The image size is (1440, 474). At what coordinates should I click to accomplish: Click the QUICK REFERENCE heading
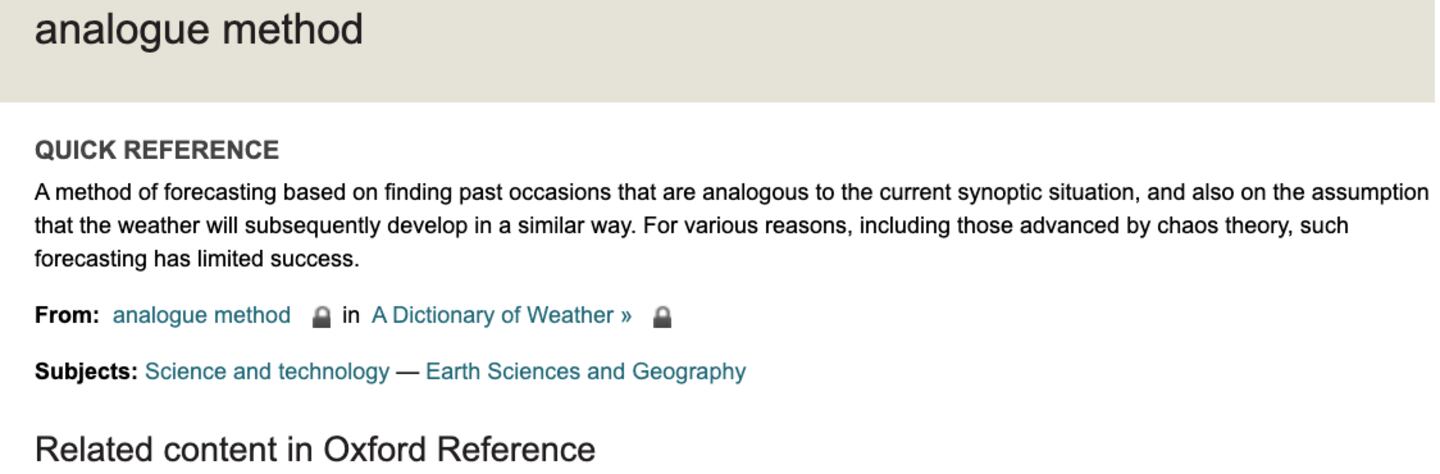pyautogui.click(x=157, y=150)
